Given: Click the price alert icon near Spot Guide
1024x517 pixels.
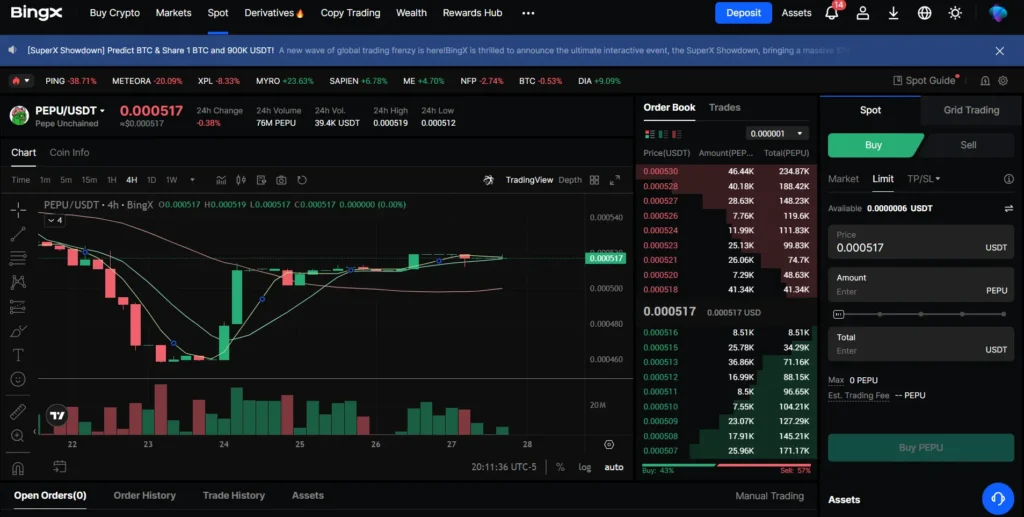Looking at the screenshot, I should click(x=985, y=81).
